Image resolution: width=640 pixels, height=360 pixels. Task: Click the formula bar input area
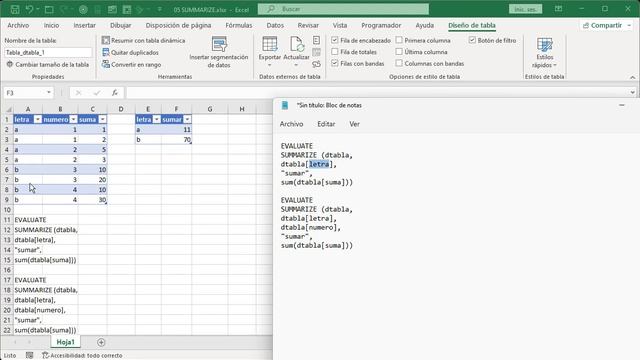tap(377, 93)
